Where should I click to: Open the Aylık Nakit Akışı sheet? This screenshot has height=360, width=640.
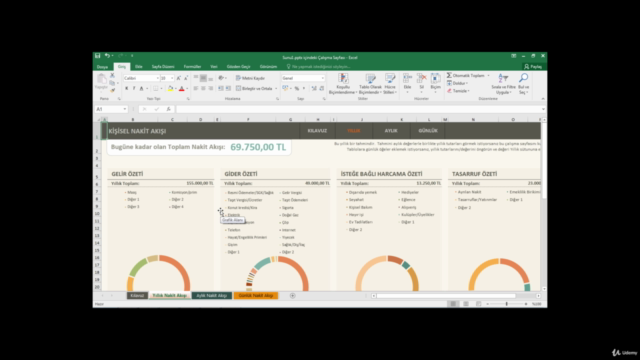211,296
